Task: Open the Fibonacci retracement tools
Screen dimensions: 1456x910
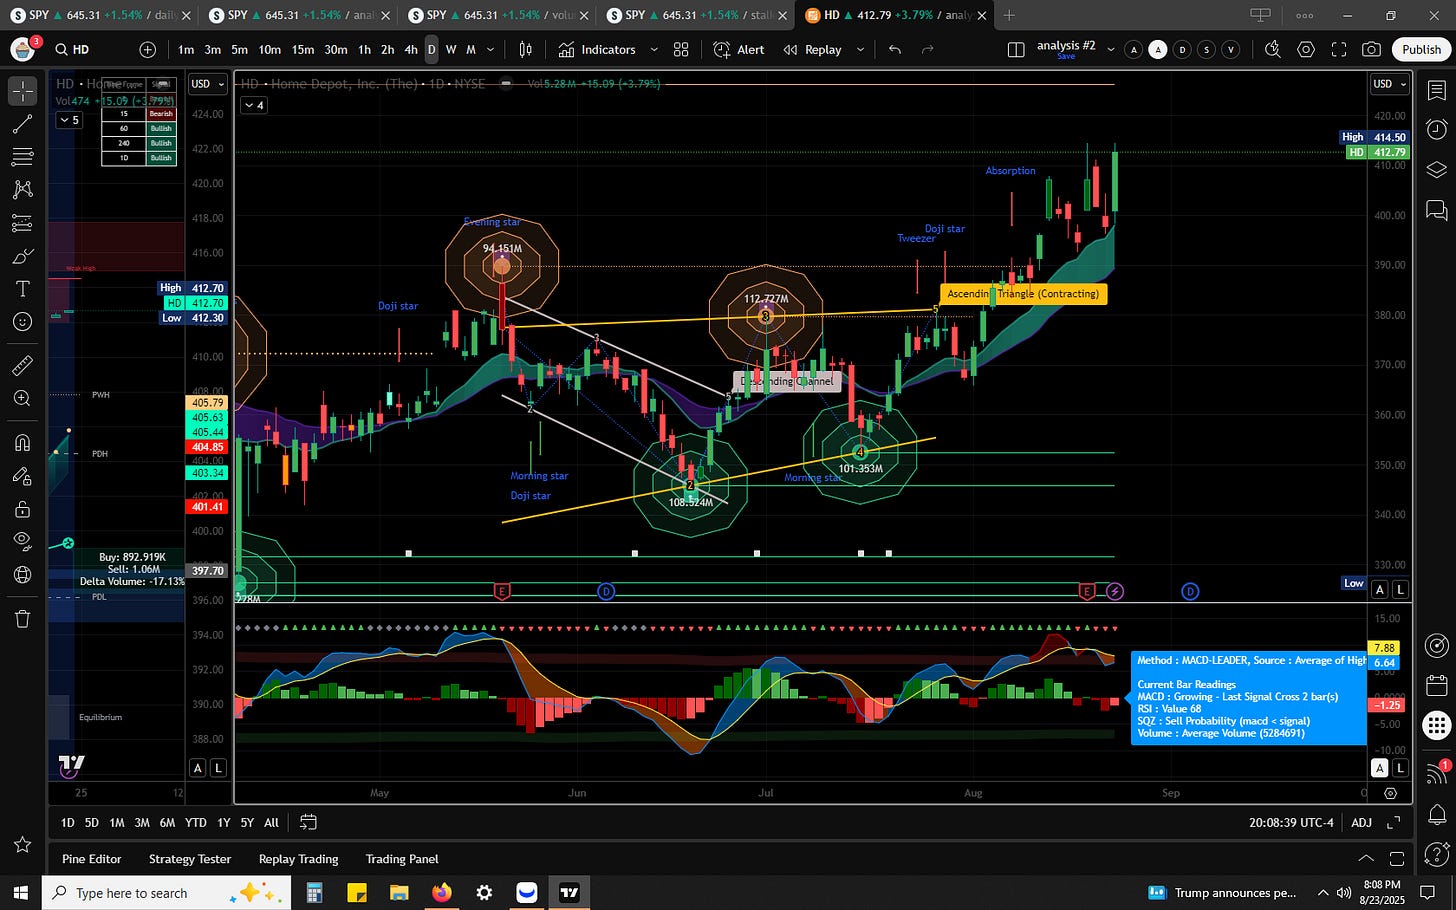Action: [x=22, y=157]
